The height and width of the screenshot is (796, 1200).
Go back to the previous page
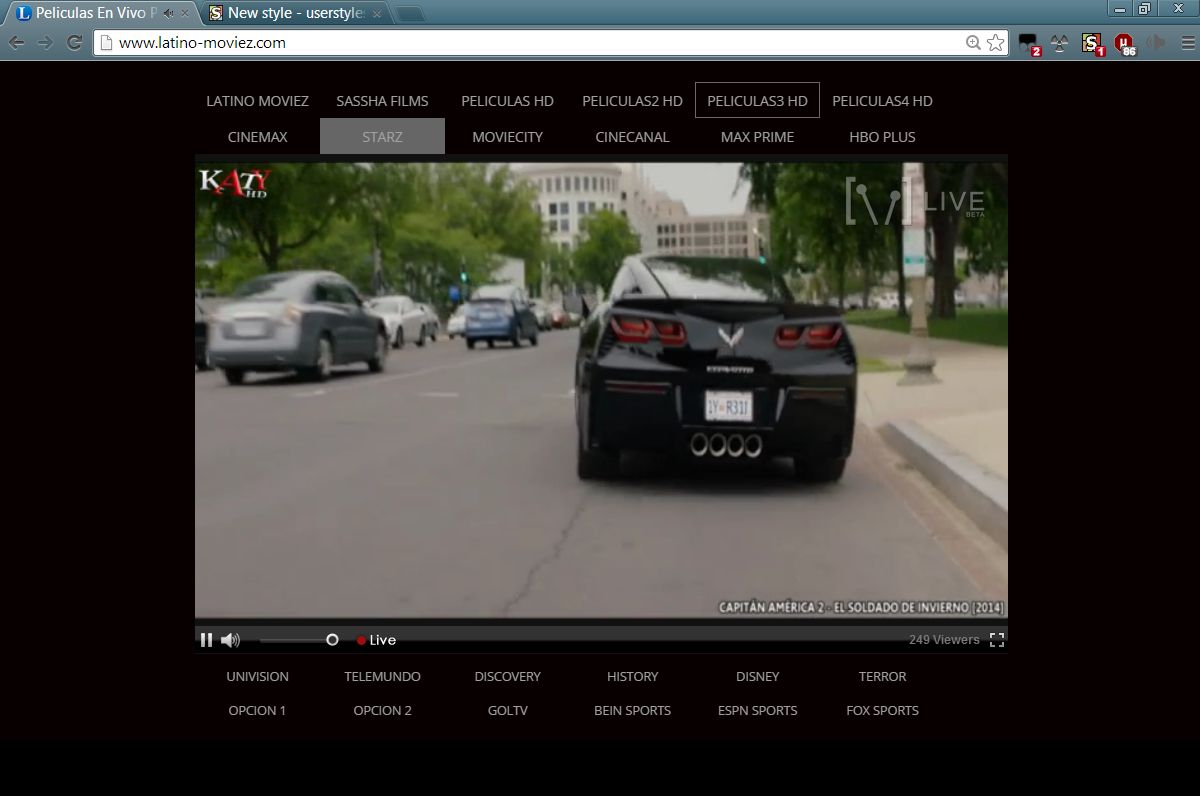click(x=17, y=42)
